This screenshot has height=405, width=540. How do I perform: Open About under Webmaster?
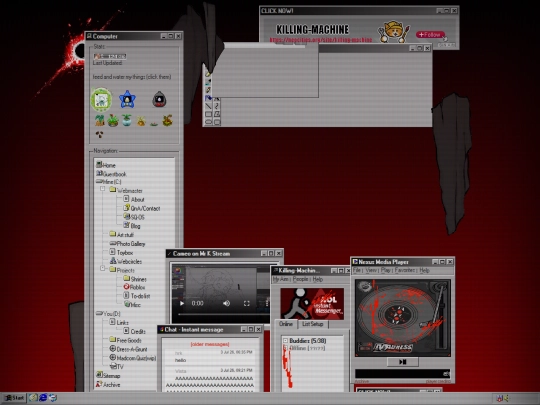pos(134,199)
